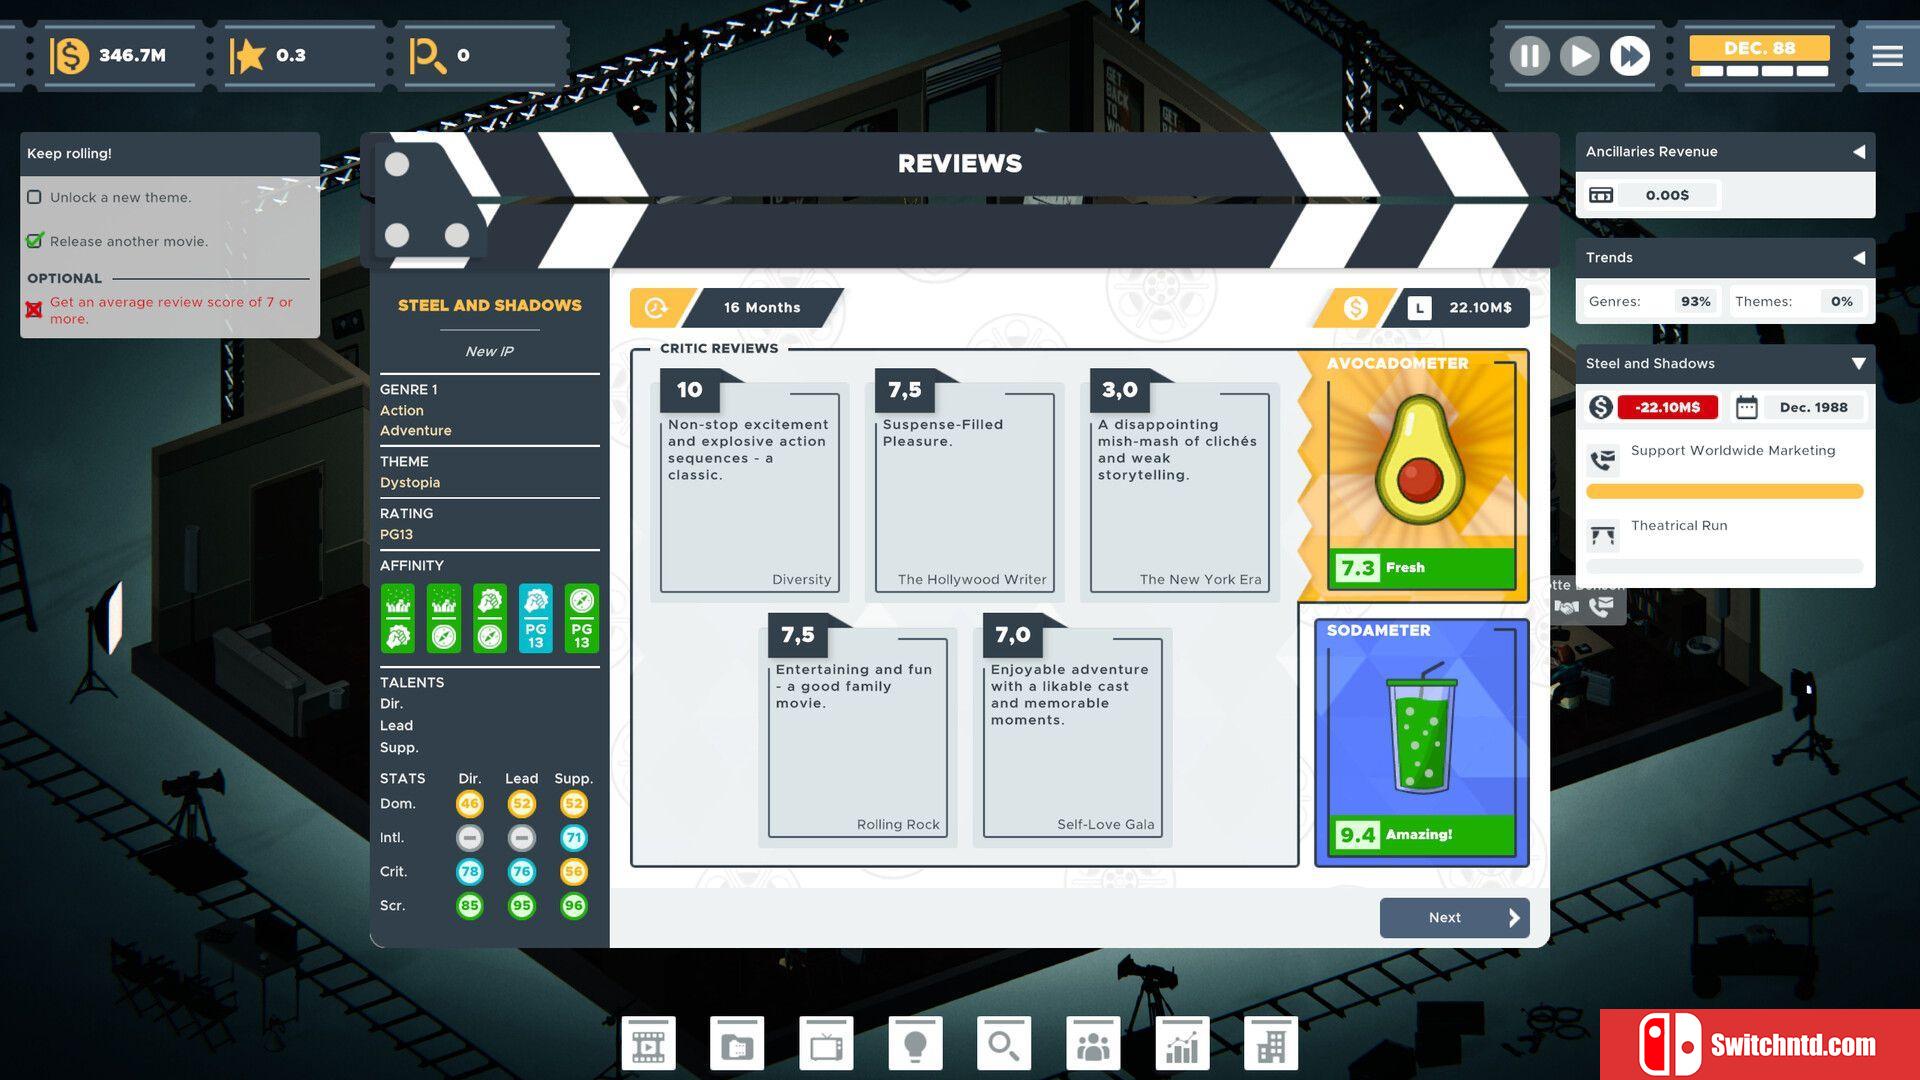Screen dimensions: 1920x1080
Task: Open the bar chart statistics menu
Action: tap(1182, 1046)
